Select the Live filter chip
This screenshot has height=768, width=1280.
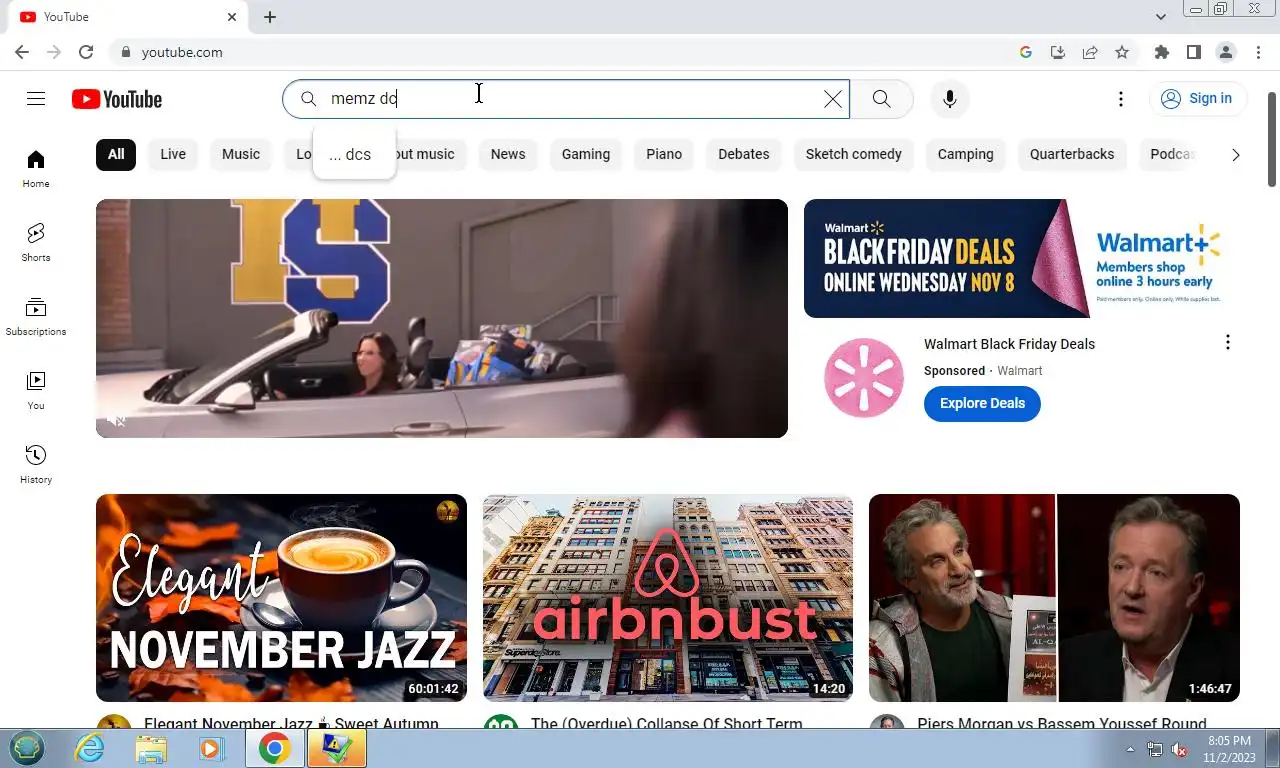(x=173, y=154)
